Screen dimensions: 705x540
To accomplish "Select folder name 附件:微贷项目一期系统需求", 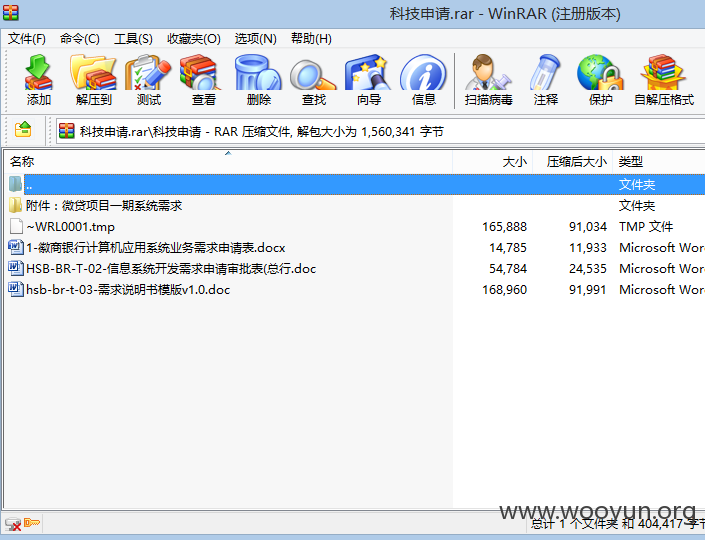I will pos(104,205).
